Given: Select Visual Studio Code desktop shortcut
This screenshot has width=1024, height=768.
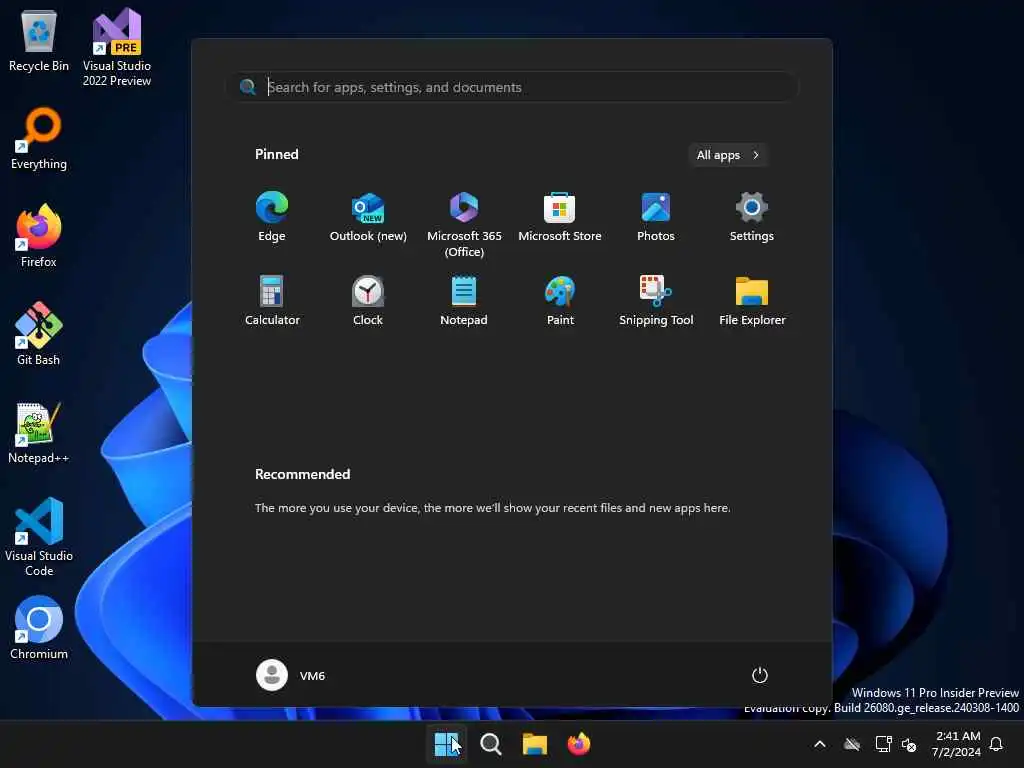Looking at the screenshot, I should [39, 537].
